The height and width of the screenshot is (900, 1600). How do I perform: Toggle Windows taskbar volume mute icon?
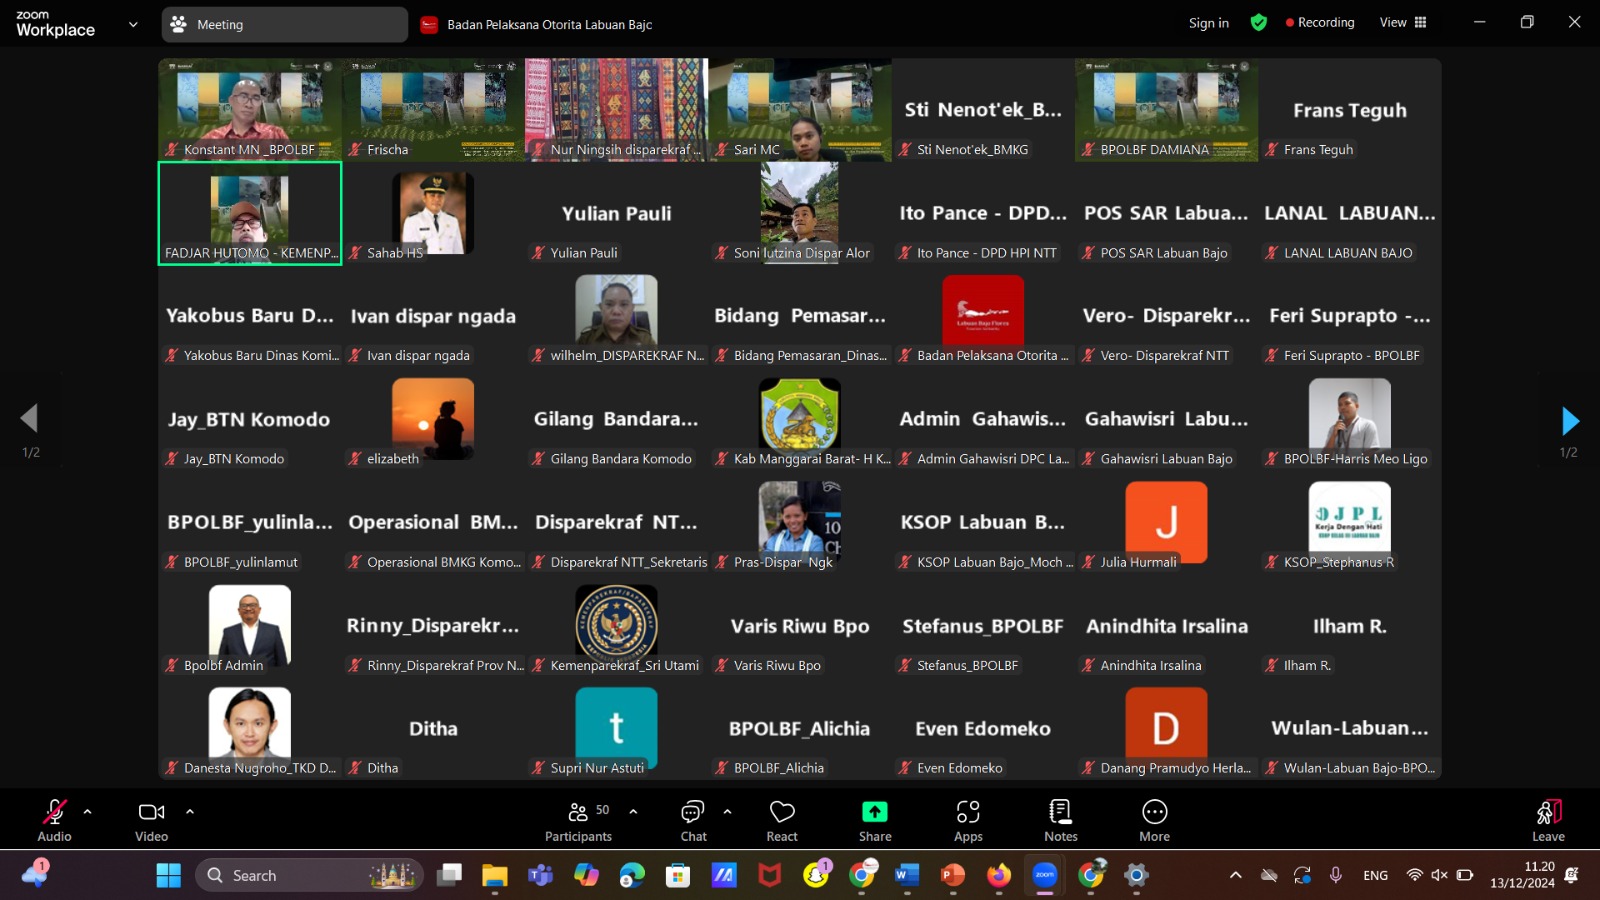(x=1439, y=875)
